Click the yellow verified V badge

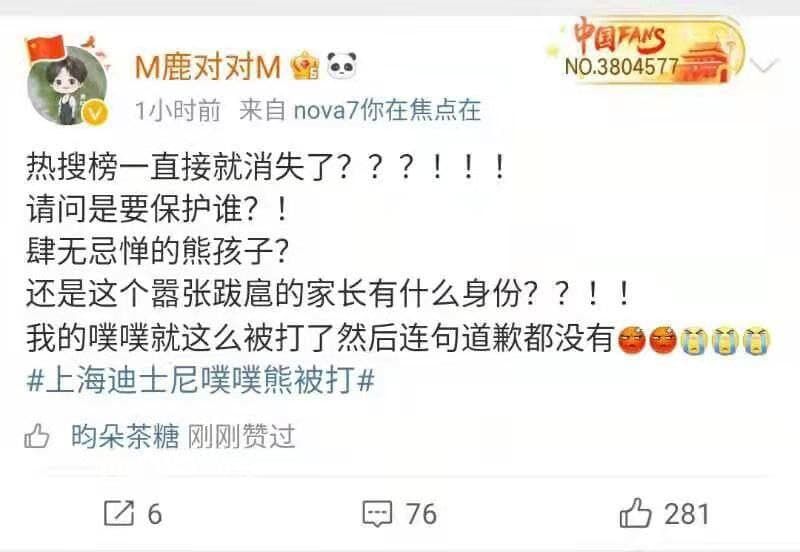(x=95, y=112)
